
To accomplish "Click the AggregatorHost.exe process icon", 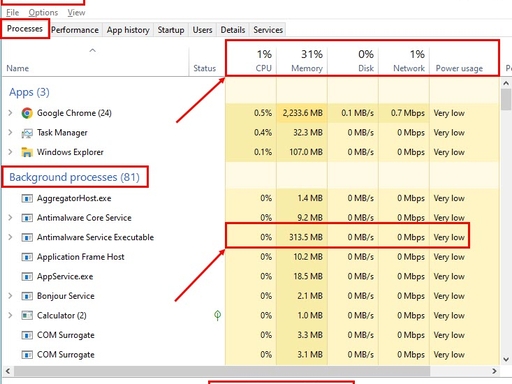I will tap(27, 199).
